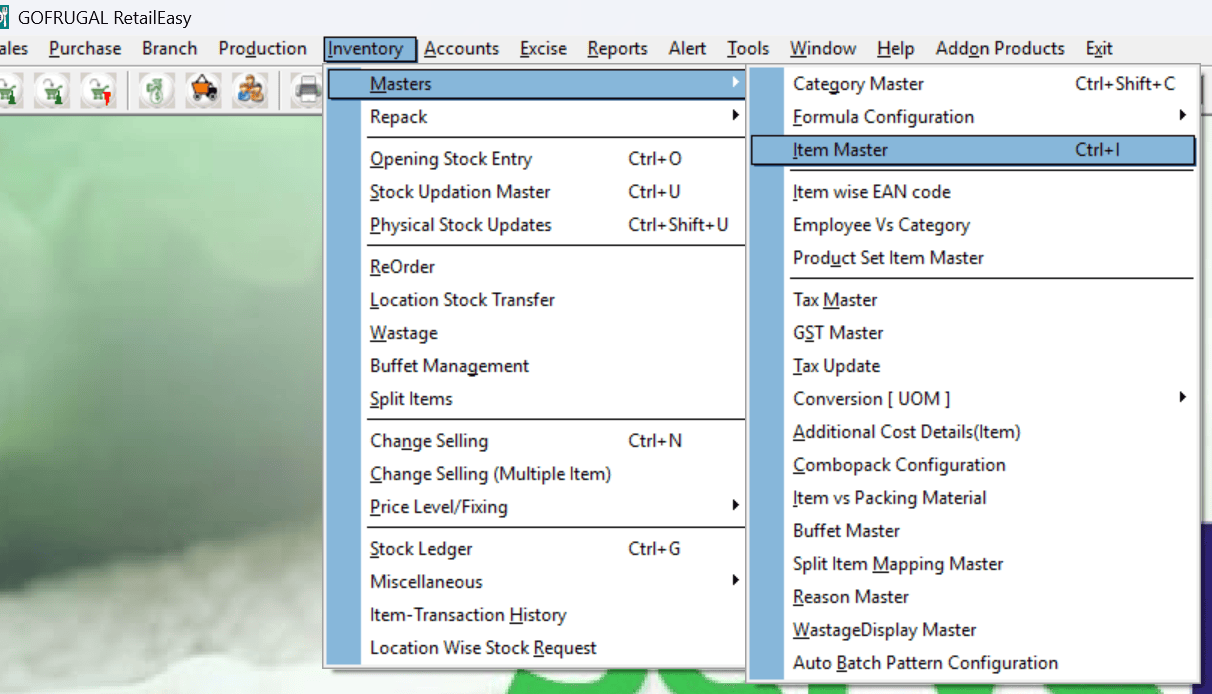Expand the Conversion [ UOM ] submenu
Viewport: 1212px width, 694px height.
1183,398
